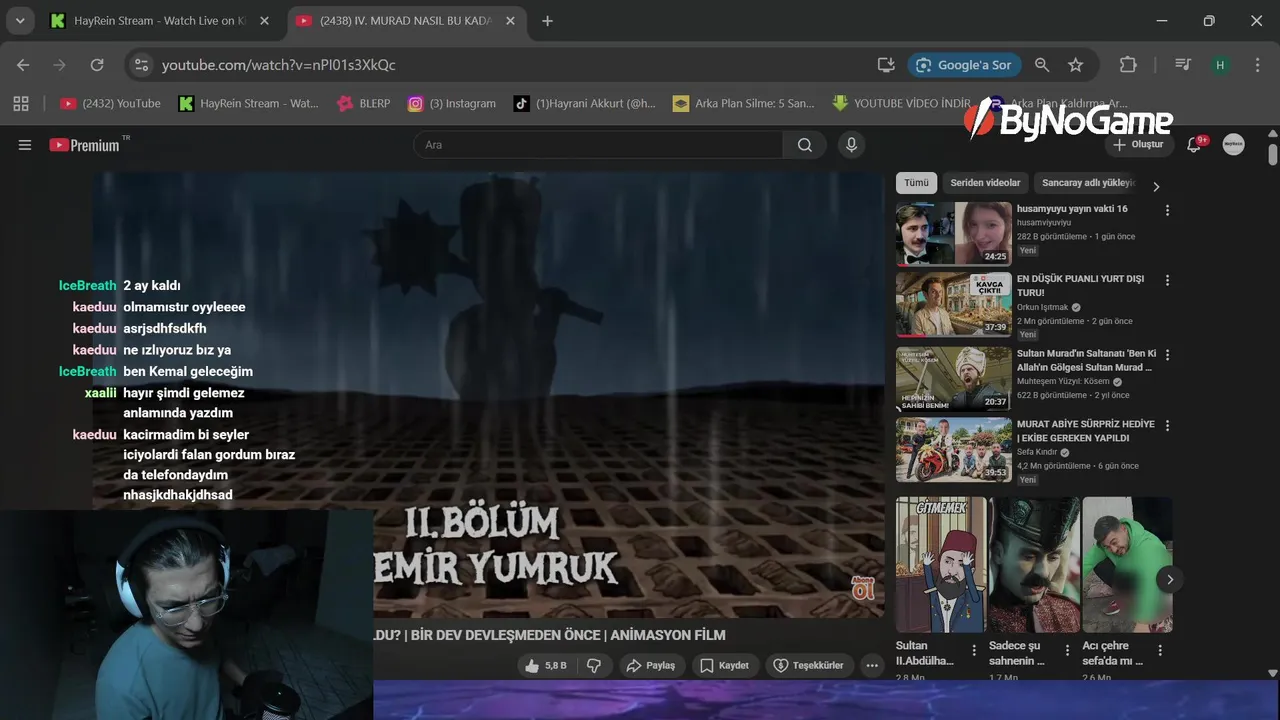1280x720 pixels.
Task: Click the Abone Ol overlay on video
Action: [x=862, y=587]
